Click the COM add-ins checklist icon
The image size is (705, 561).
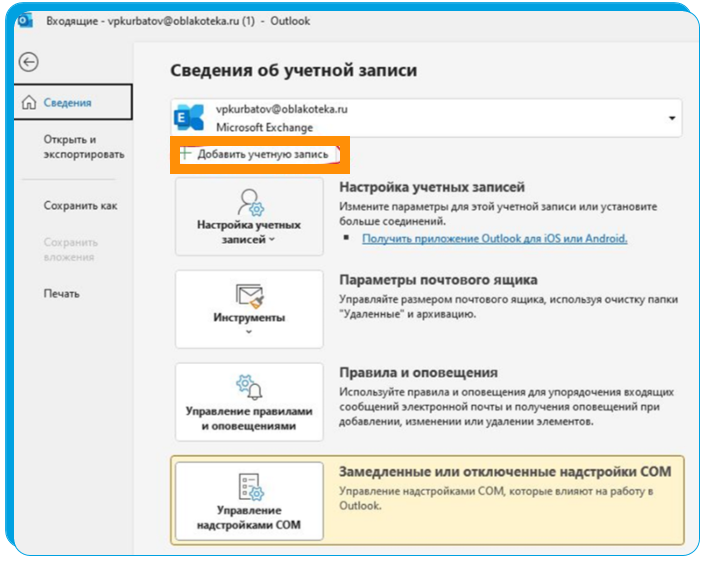(x=251, y=486)
